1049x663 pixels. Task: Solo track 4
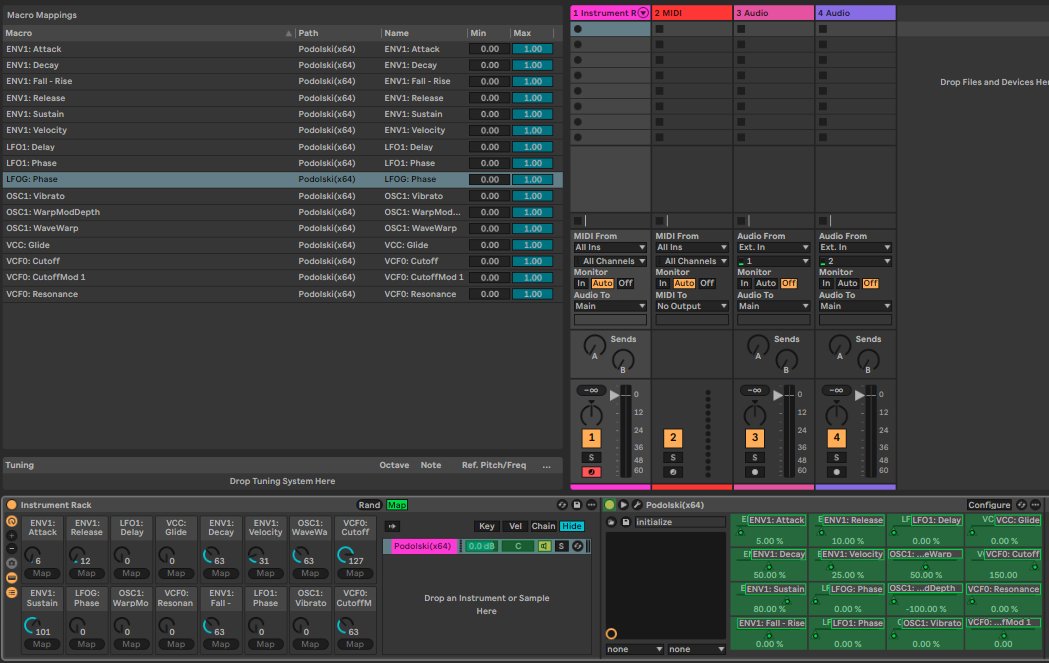836,458
